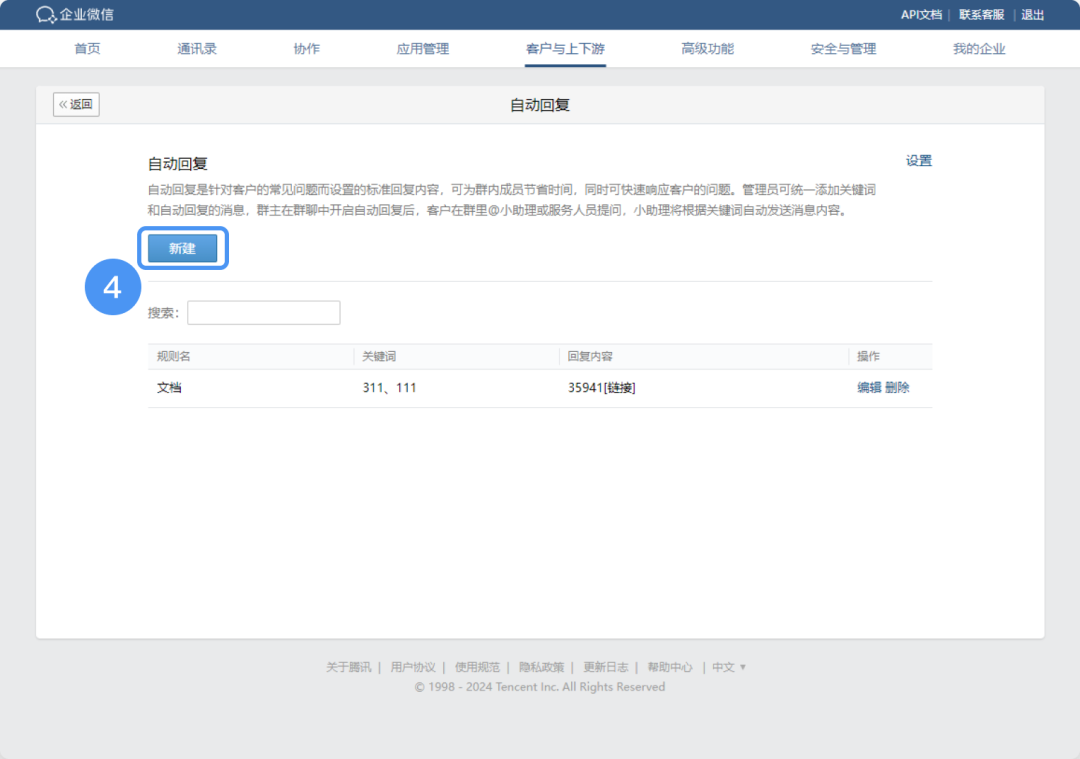Open the 帮助中心 footer link
Image resolution: width=1080 pixels, height=759 pixels.
point(669,667)
